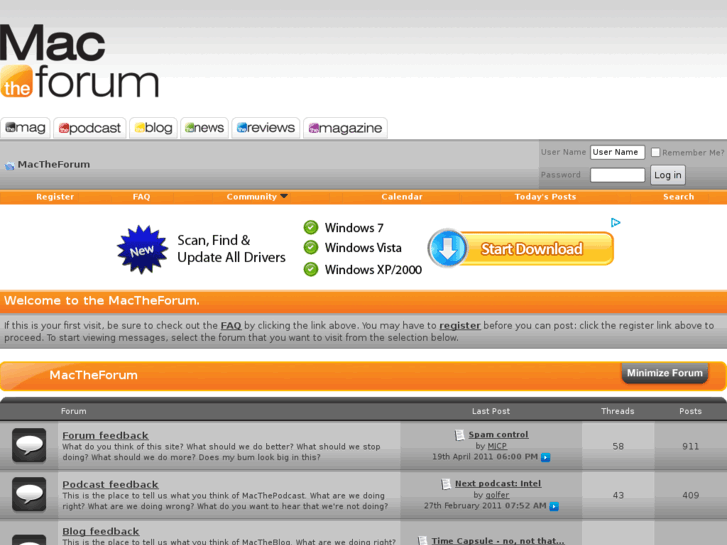Click the Posts column header
Screen dimensions: 727x545
(x=690, y=411)
